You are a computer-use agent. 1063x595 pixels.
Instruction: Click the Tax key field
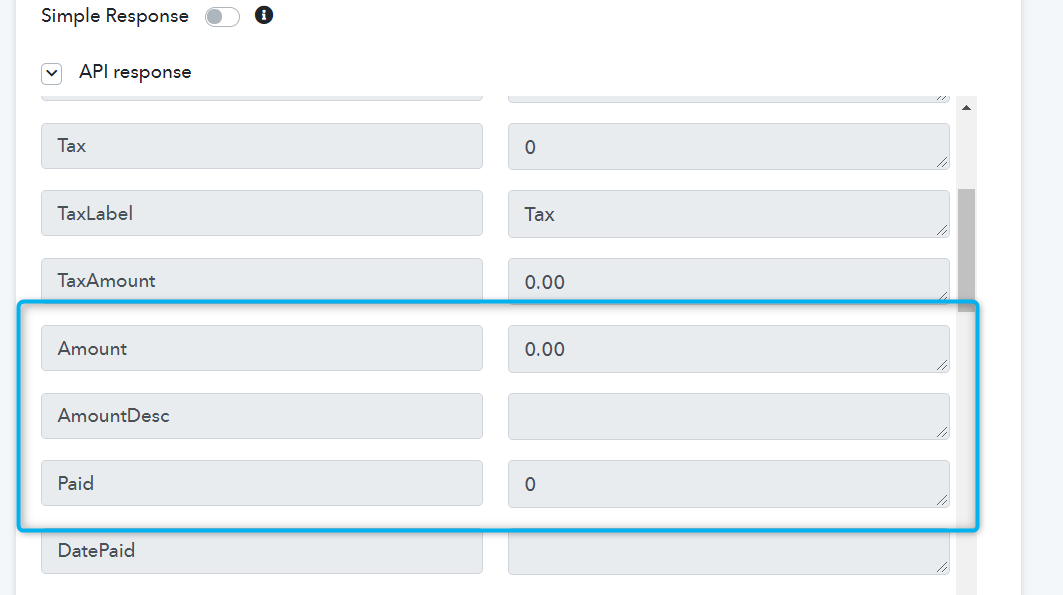[x=262, y=146]
